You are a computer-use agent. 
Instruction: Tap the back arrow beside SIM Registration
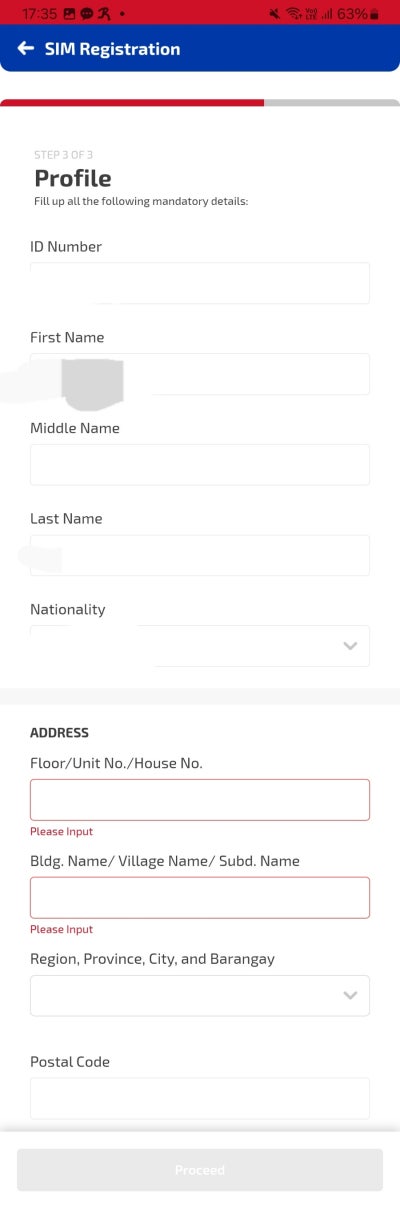tap(26, 49)
